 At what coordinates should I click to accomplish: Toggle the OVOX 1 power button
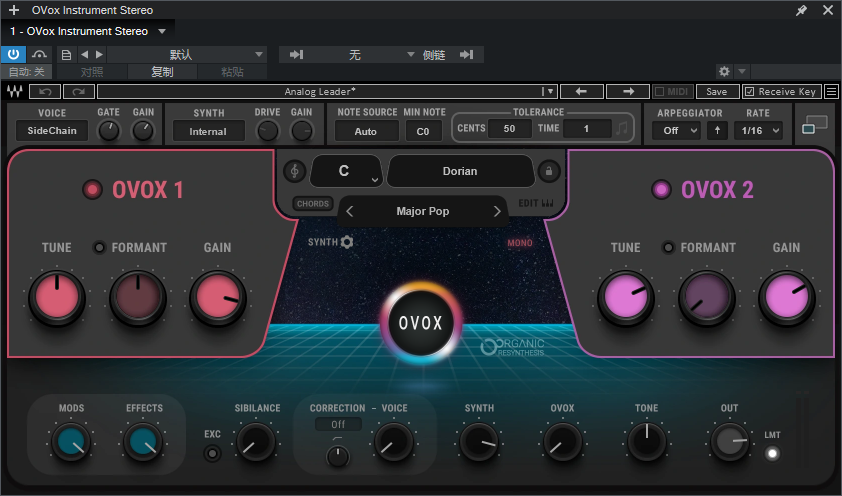[x=92, y=189]
